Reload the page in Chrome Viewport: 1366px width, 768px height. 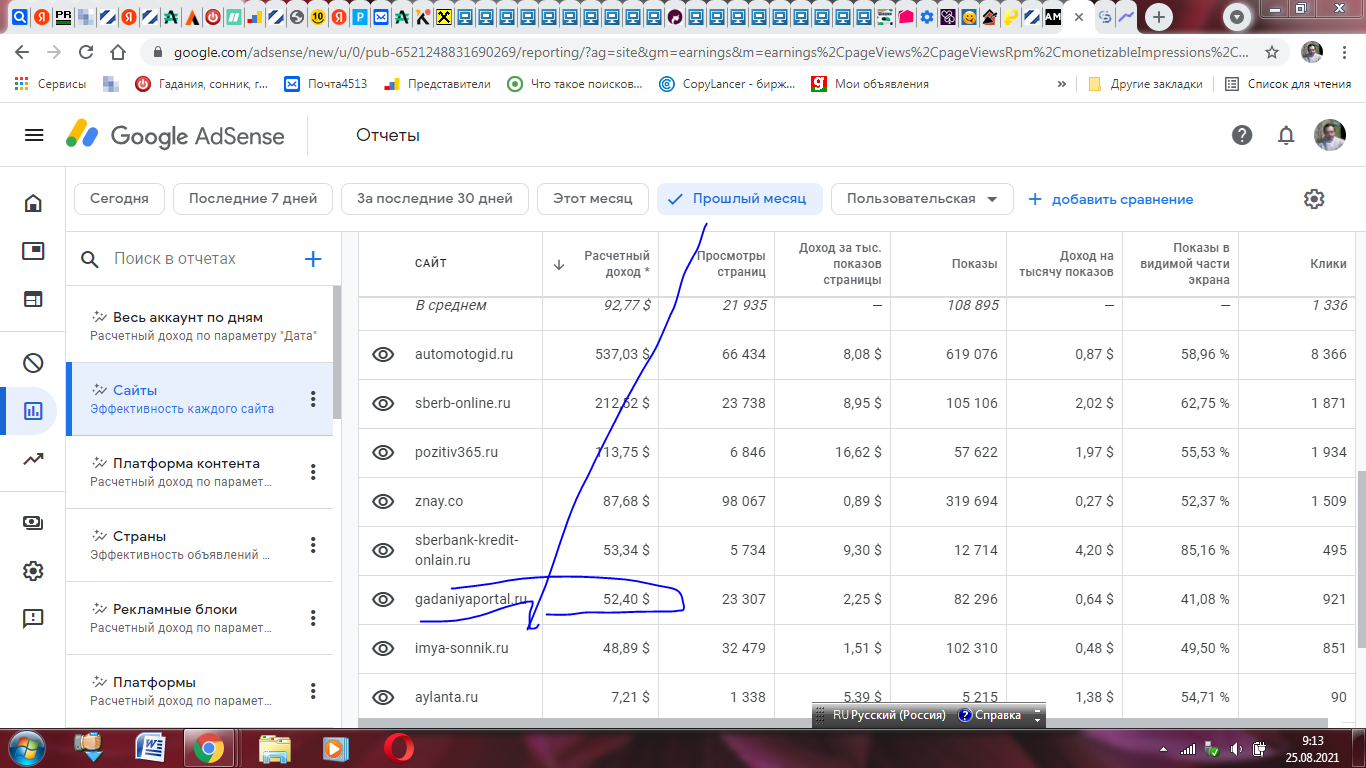[86, 52]
